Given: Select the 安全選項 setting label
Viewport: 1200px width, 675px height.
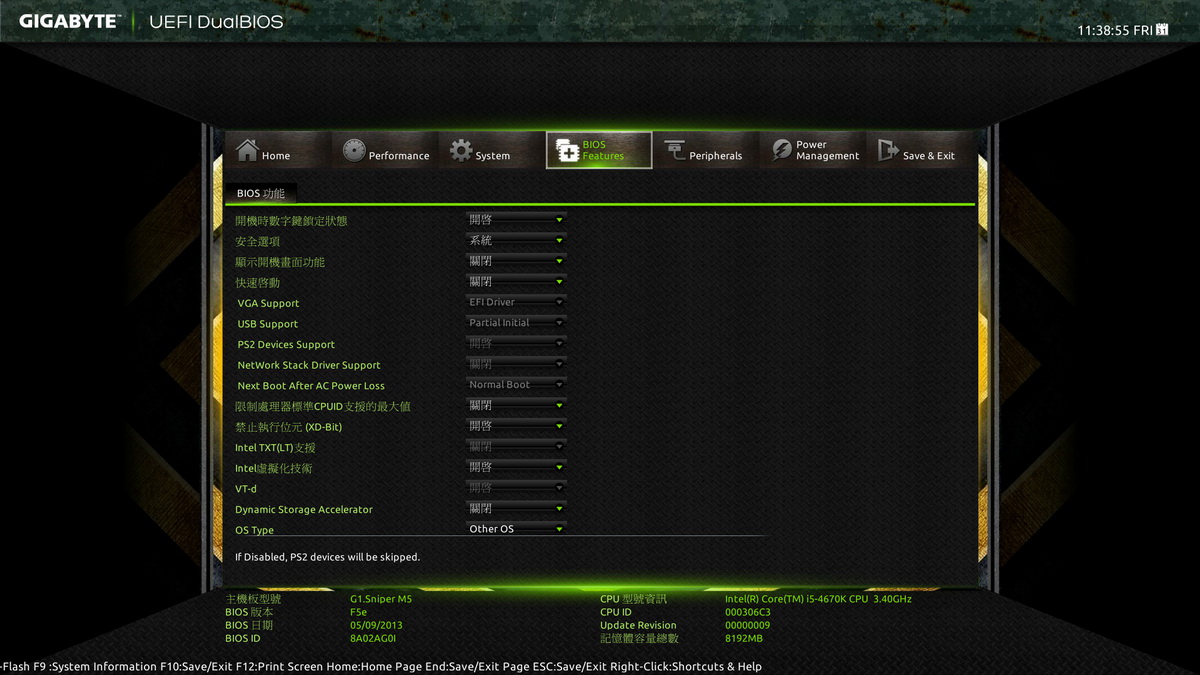Looking at the screenshot, I should pyautogui.click(x=257, y=242).
